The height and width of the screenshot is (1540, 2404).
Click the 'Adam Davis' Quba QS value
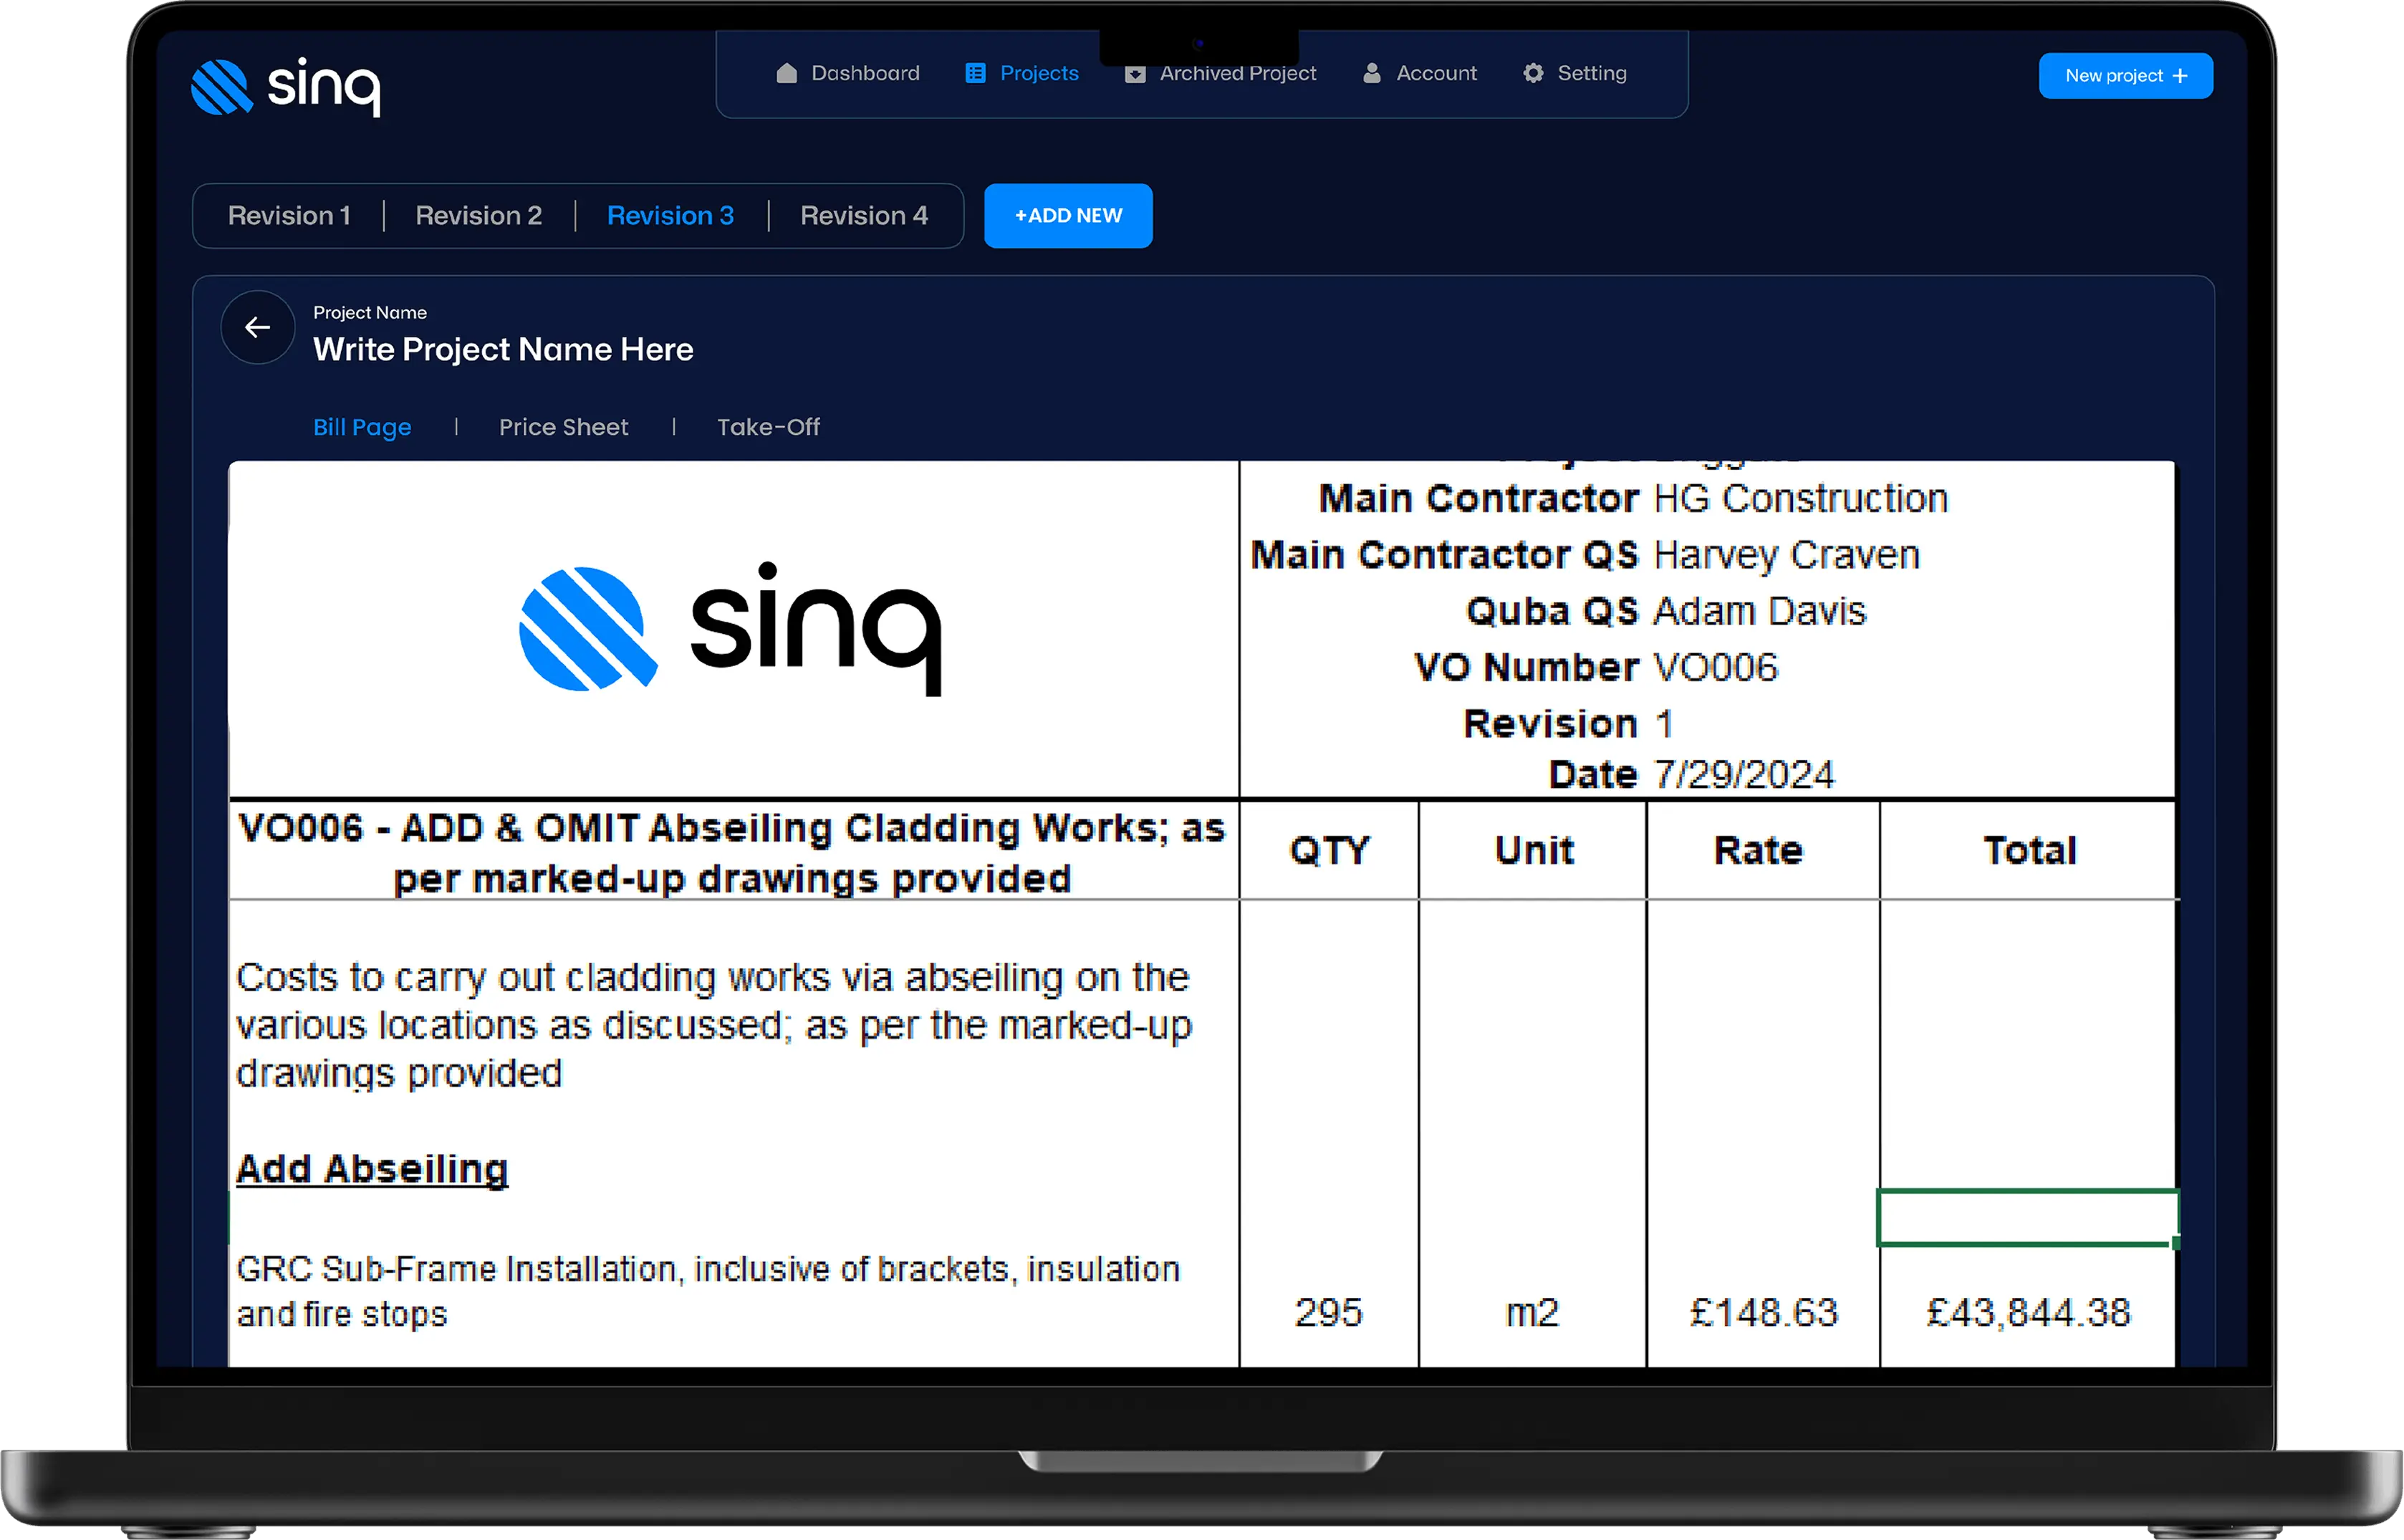[1760, 611]
